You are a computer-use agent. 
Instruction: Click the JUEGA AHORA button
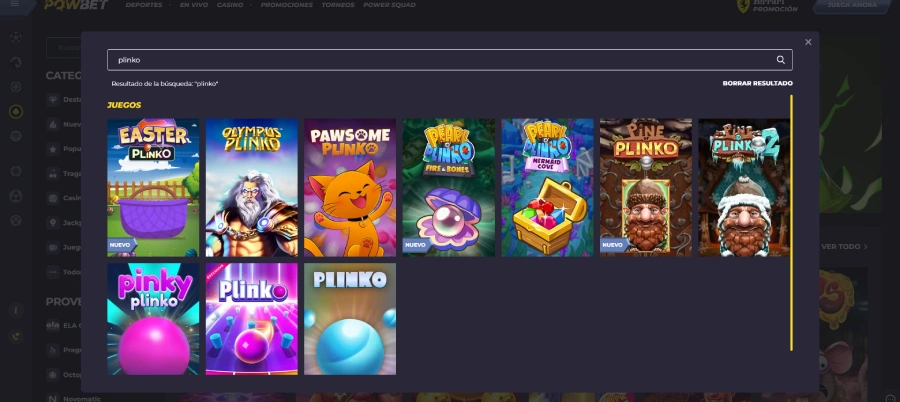[852, 5]
